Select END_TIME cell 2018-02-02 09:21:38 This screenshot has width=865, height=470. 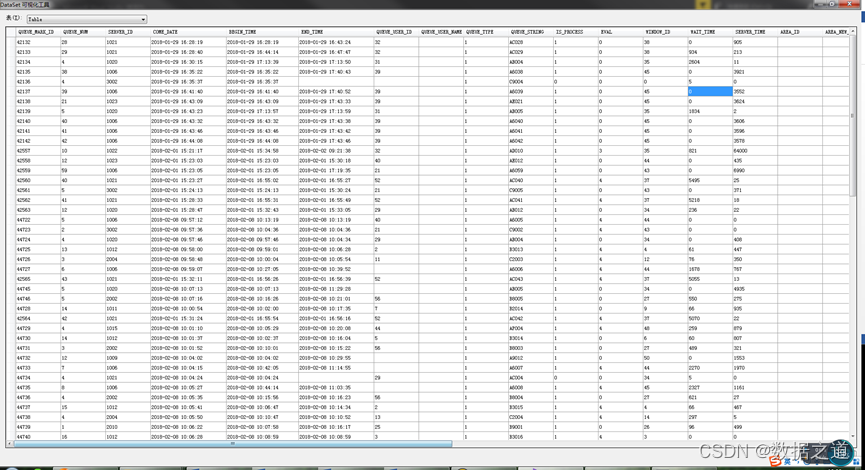(336, 151)
